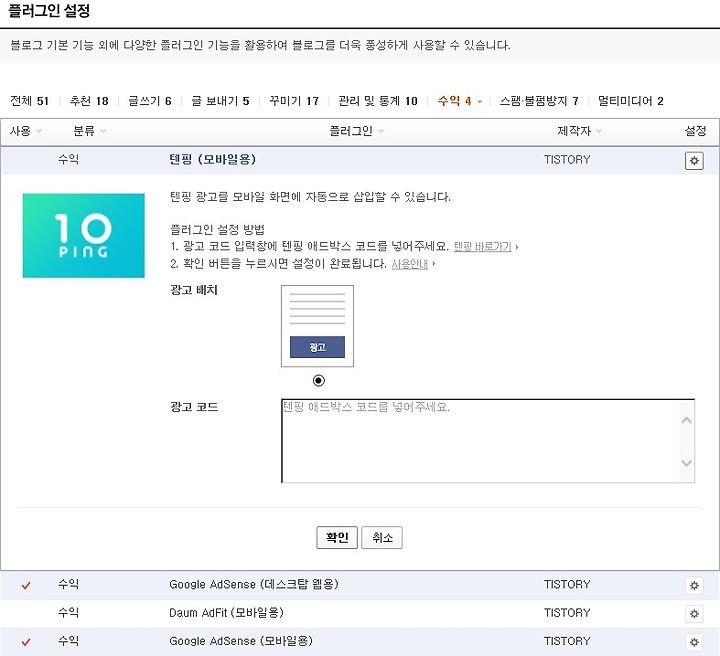Sort by 플러그인 column header
This screenshot has height=656, width=720.
coord(356,131)
